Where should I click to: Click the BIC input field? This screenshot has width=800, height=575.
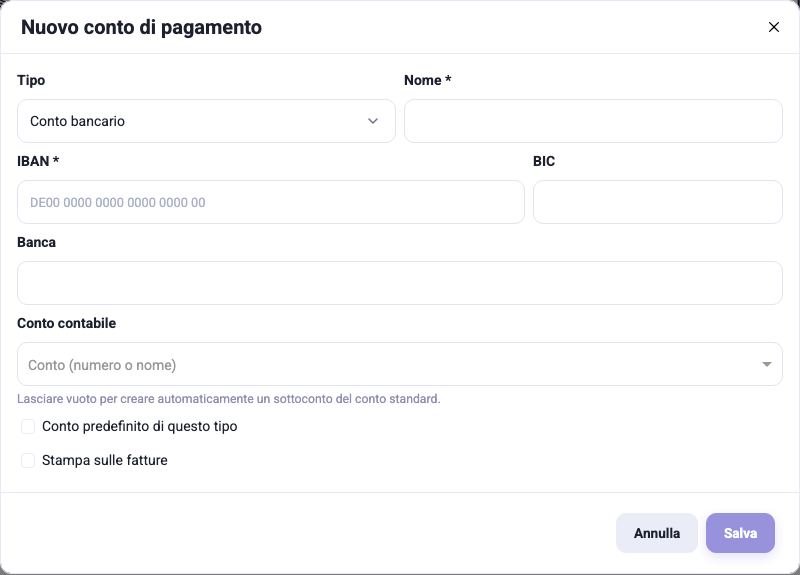658,202
